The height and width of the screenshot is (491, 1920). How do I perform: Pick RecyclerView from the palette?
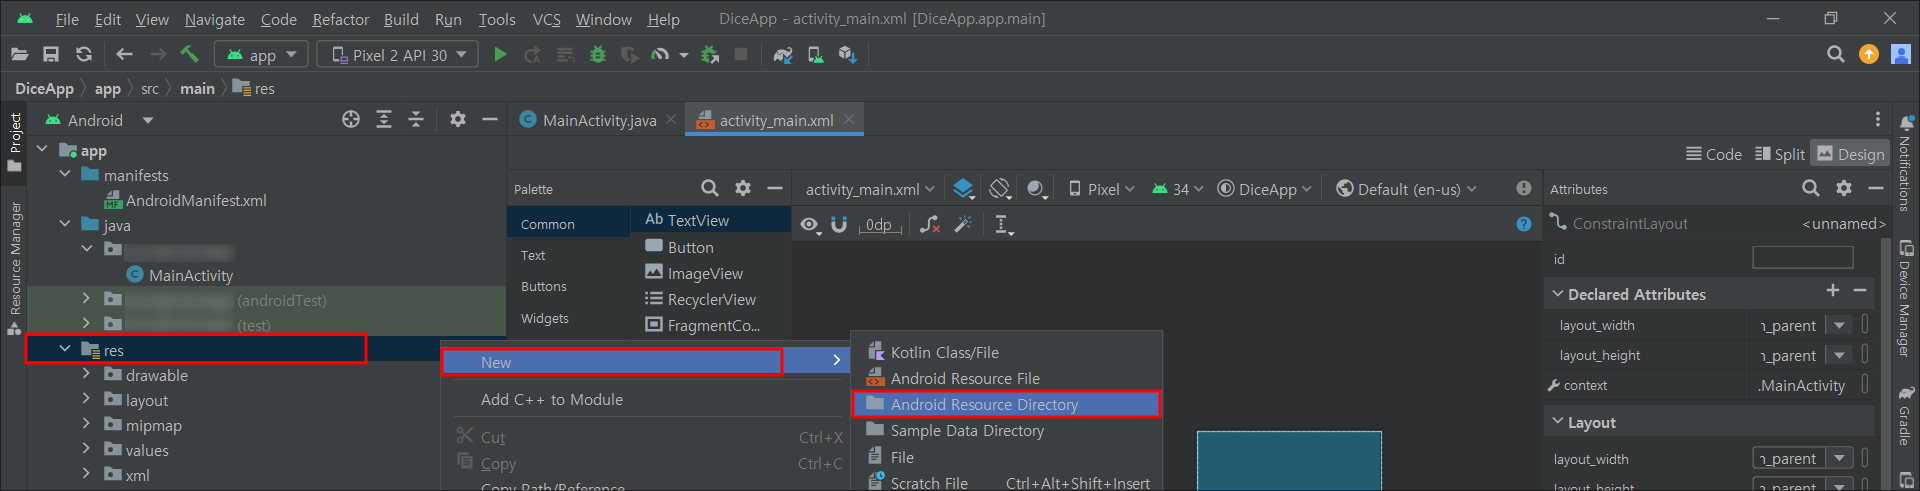700,299
